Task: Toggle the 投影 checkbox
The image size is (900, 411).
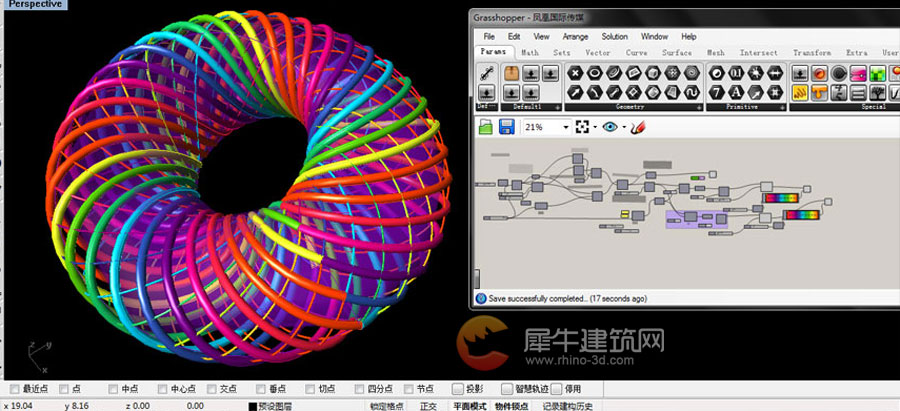Action: coord(457,389)
